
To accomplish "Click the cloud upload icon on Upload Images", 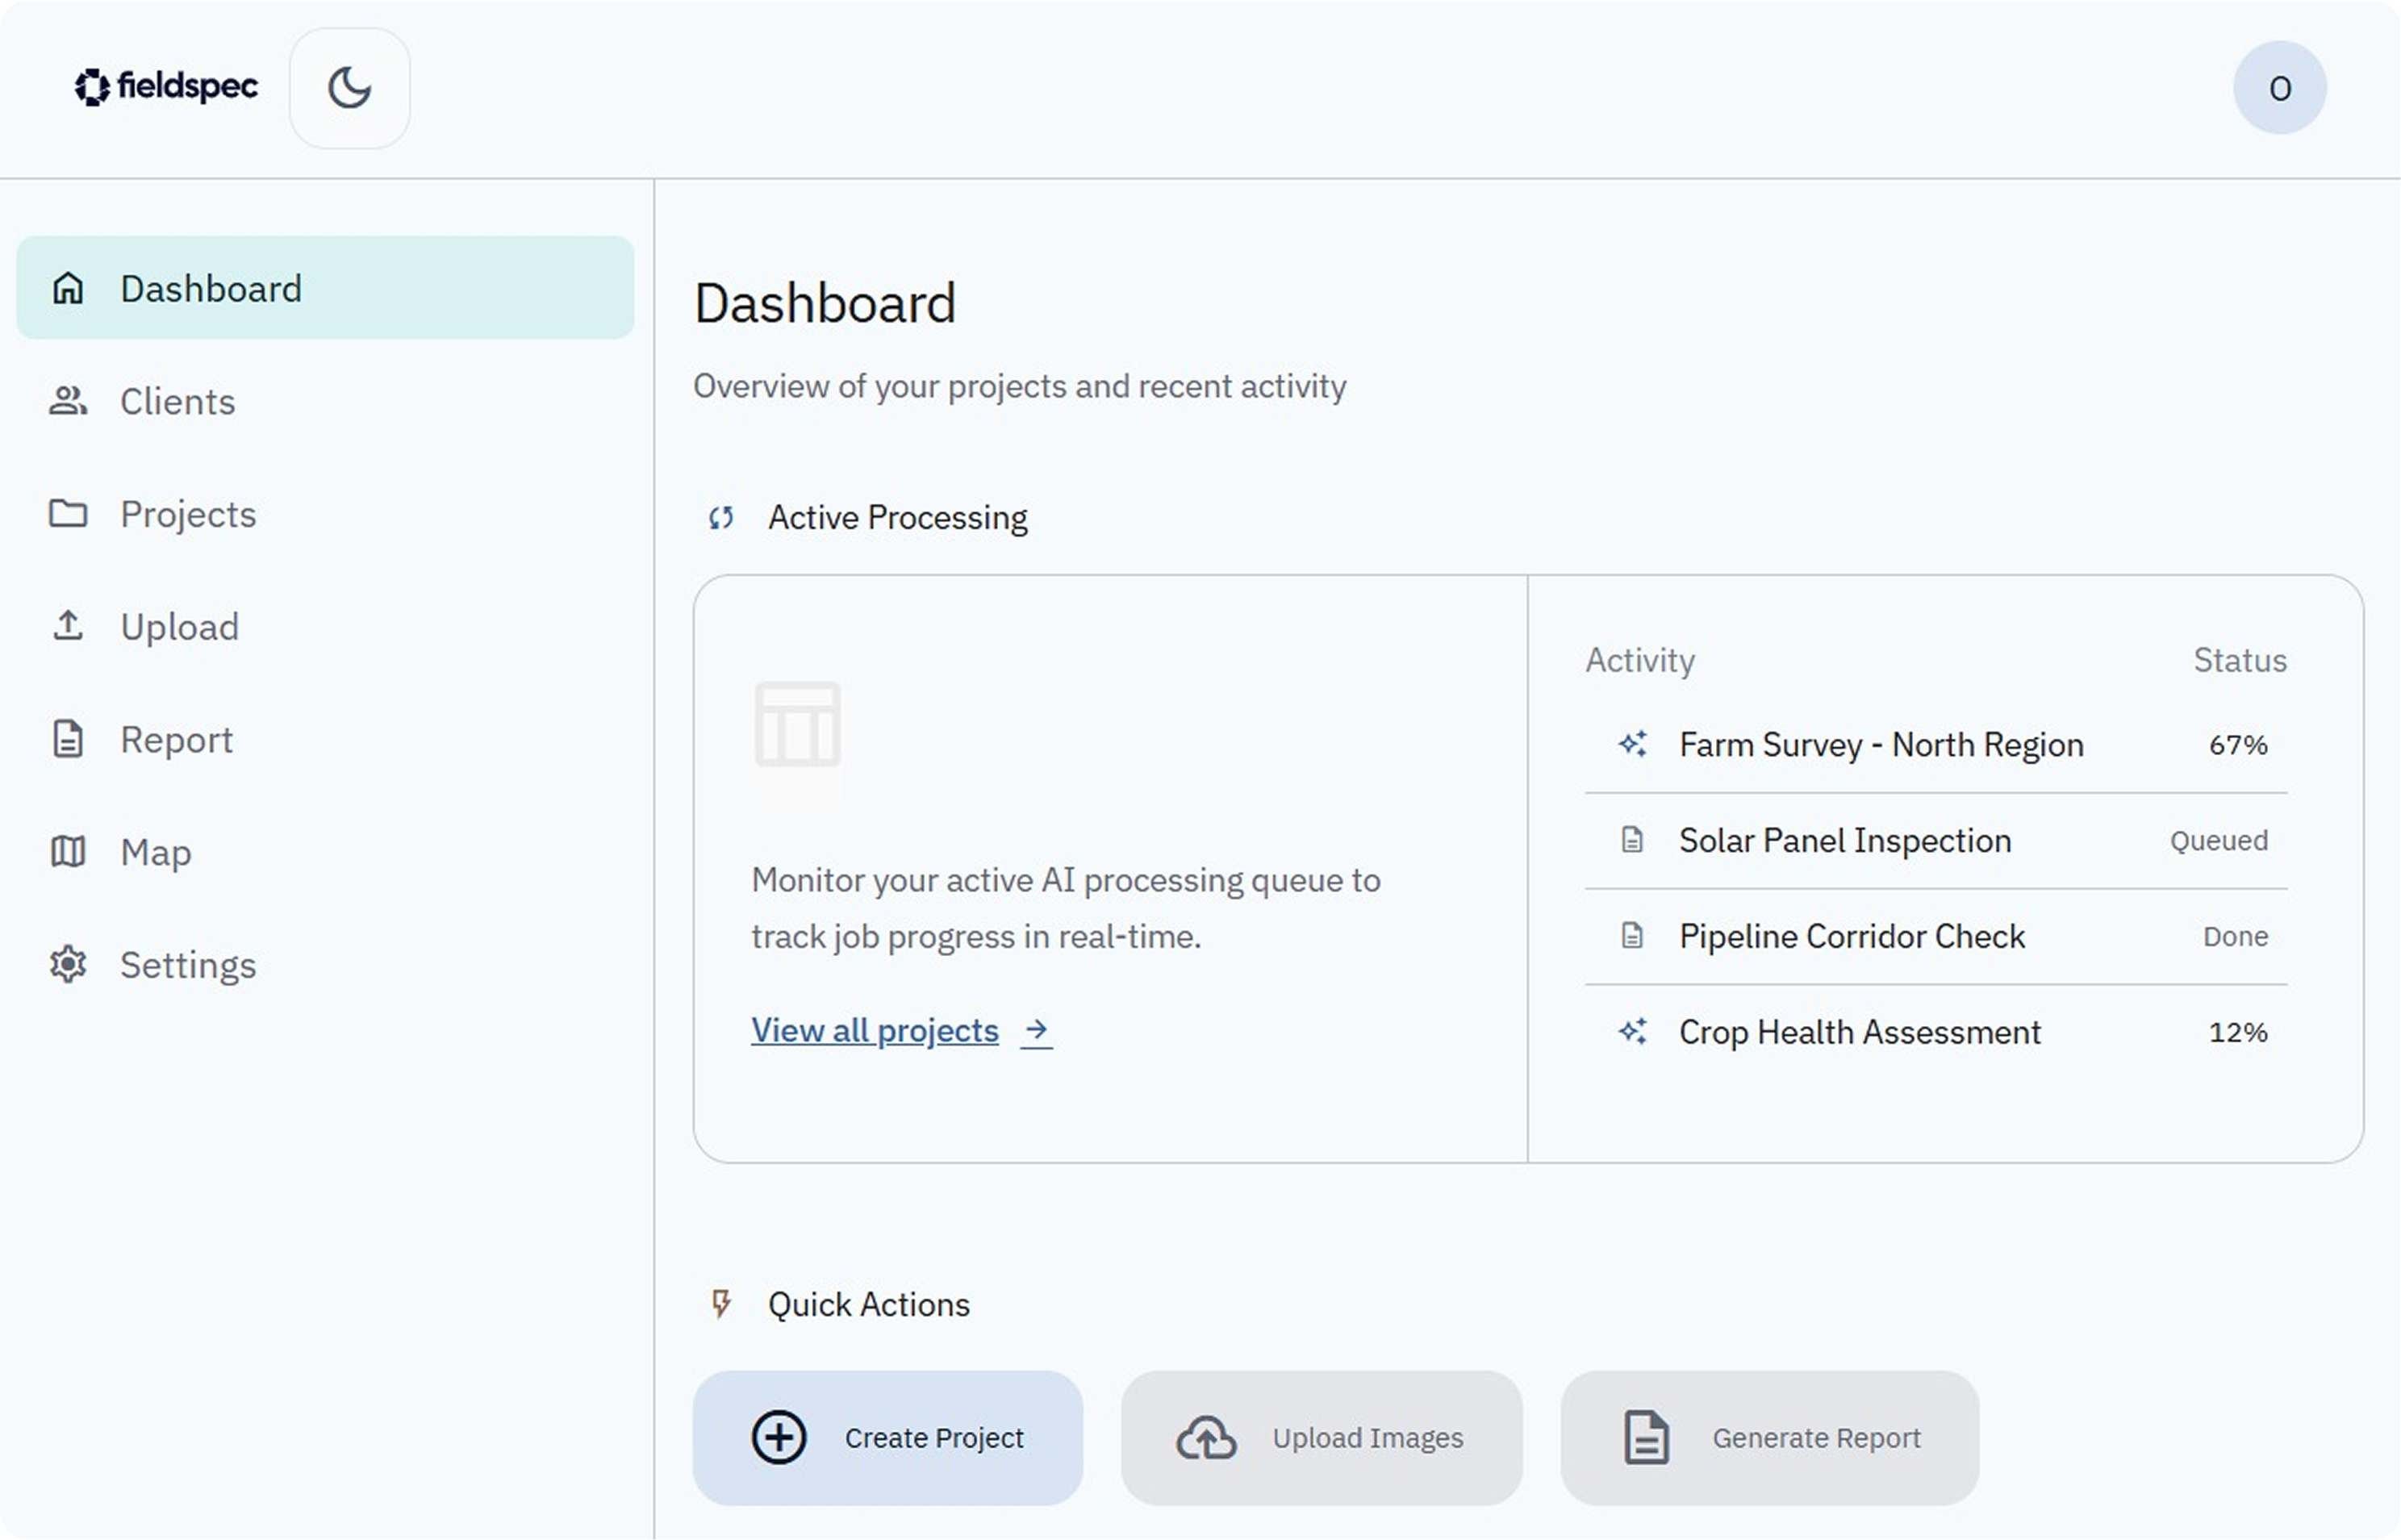I will [1206, 1438].
